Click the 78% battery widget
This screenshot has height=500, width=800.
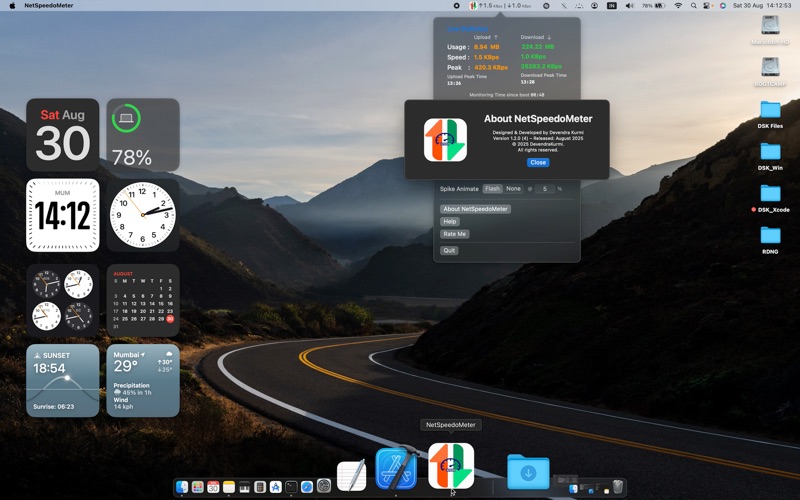(x=143, y=135)
